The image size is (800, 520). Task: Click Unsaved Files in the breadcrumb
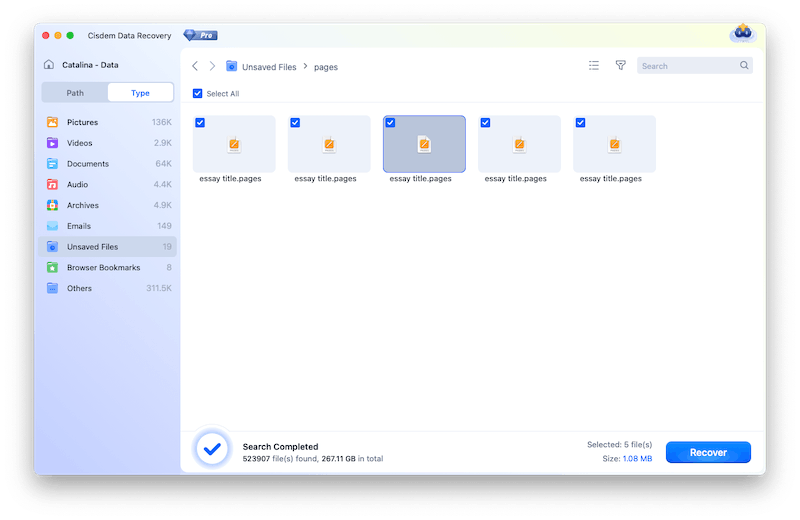(269, 67)
